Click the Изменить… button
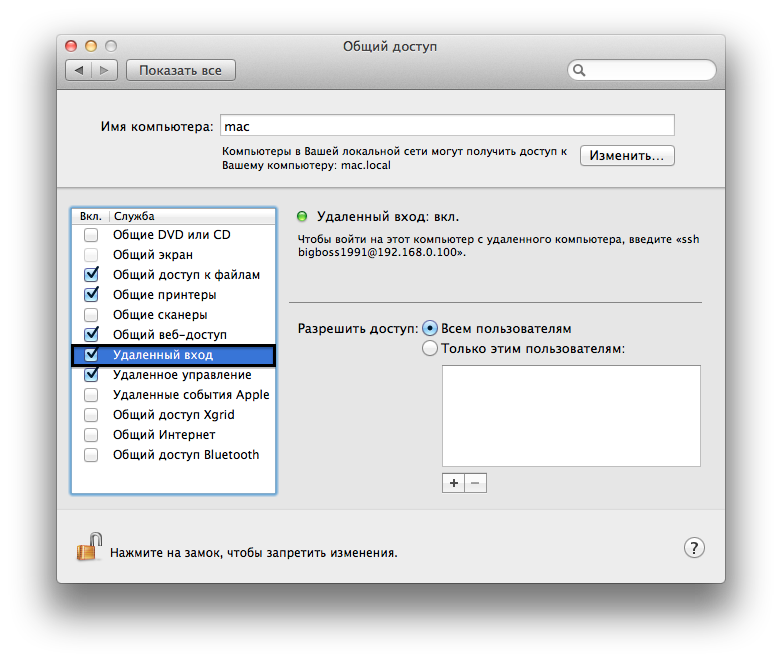782x662 pixels. pos(627,156)
